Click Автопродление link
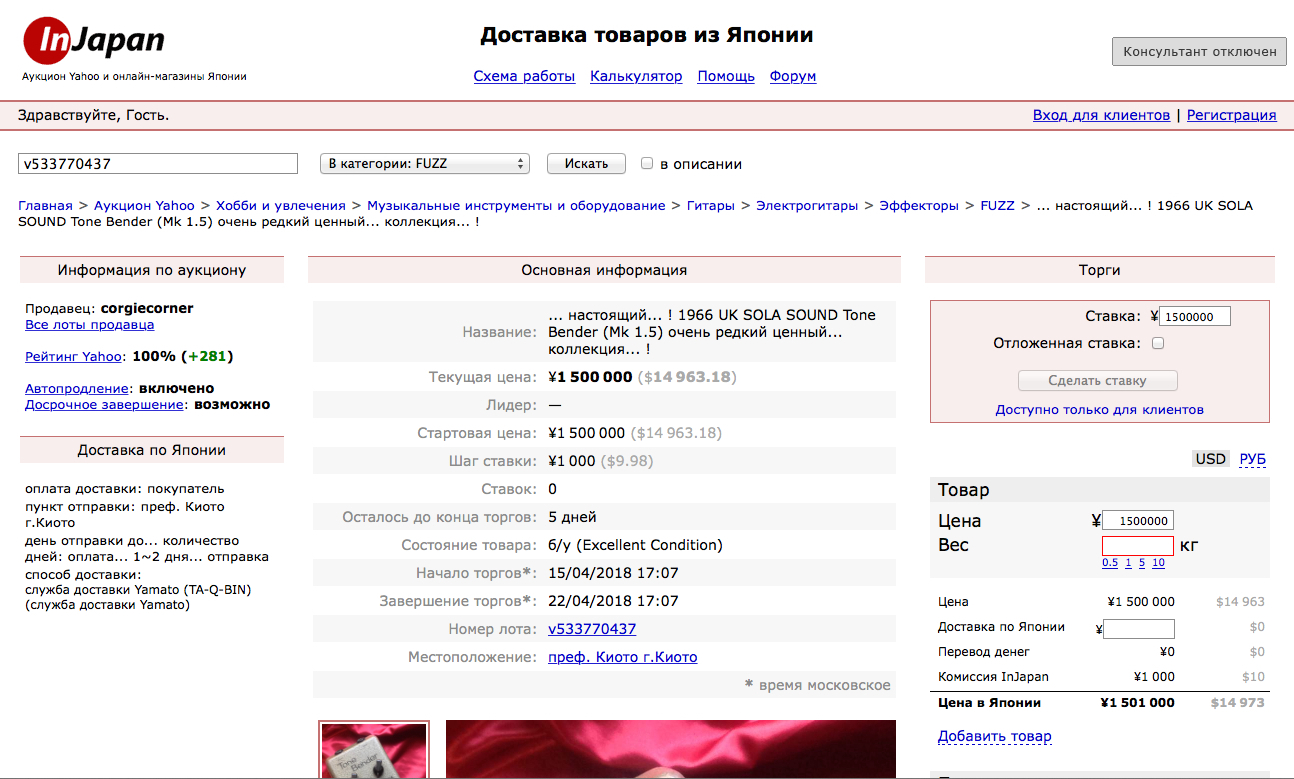Image resolution: width=1294 pixels, height=779 pixels. coord(77,388)
